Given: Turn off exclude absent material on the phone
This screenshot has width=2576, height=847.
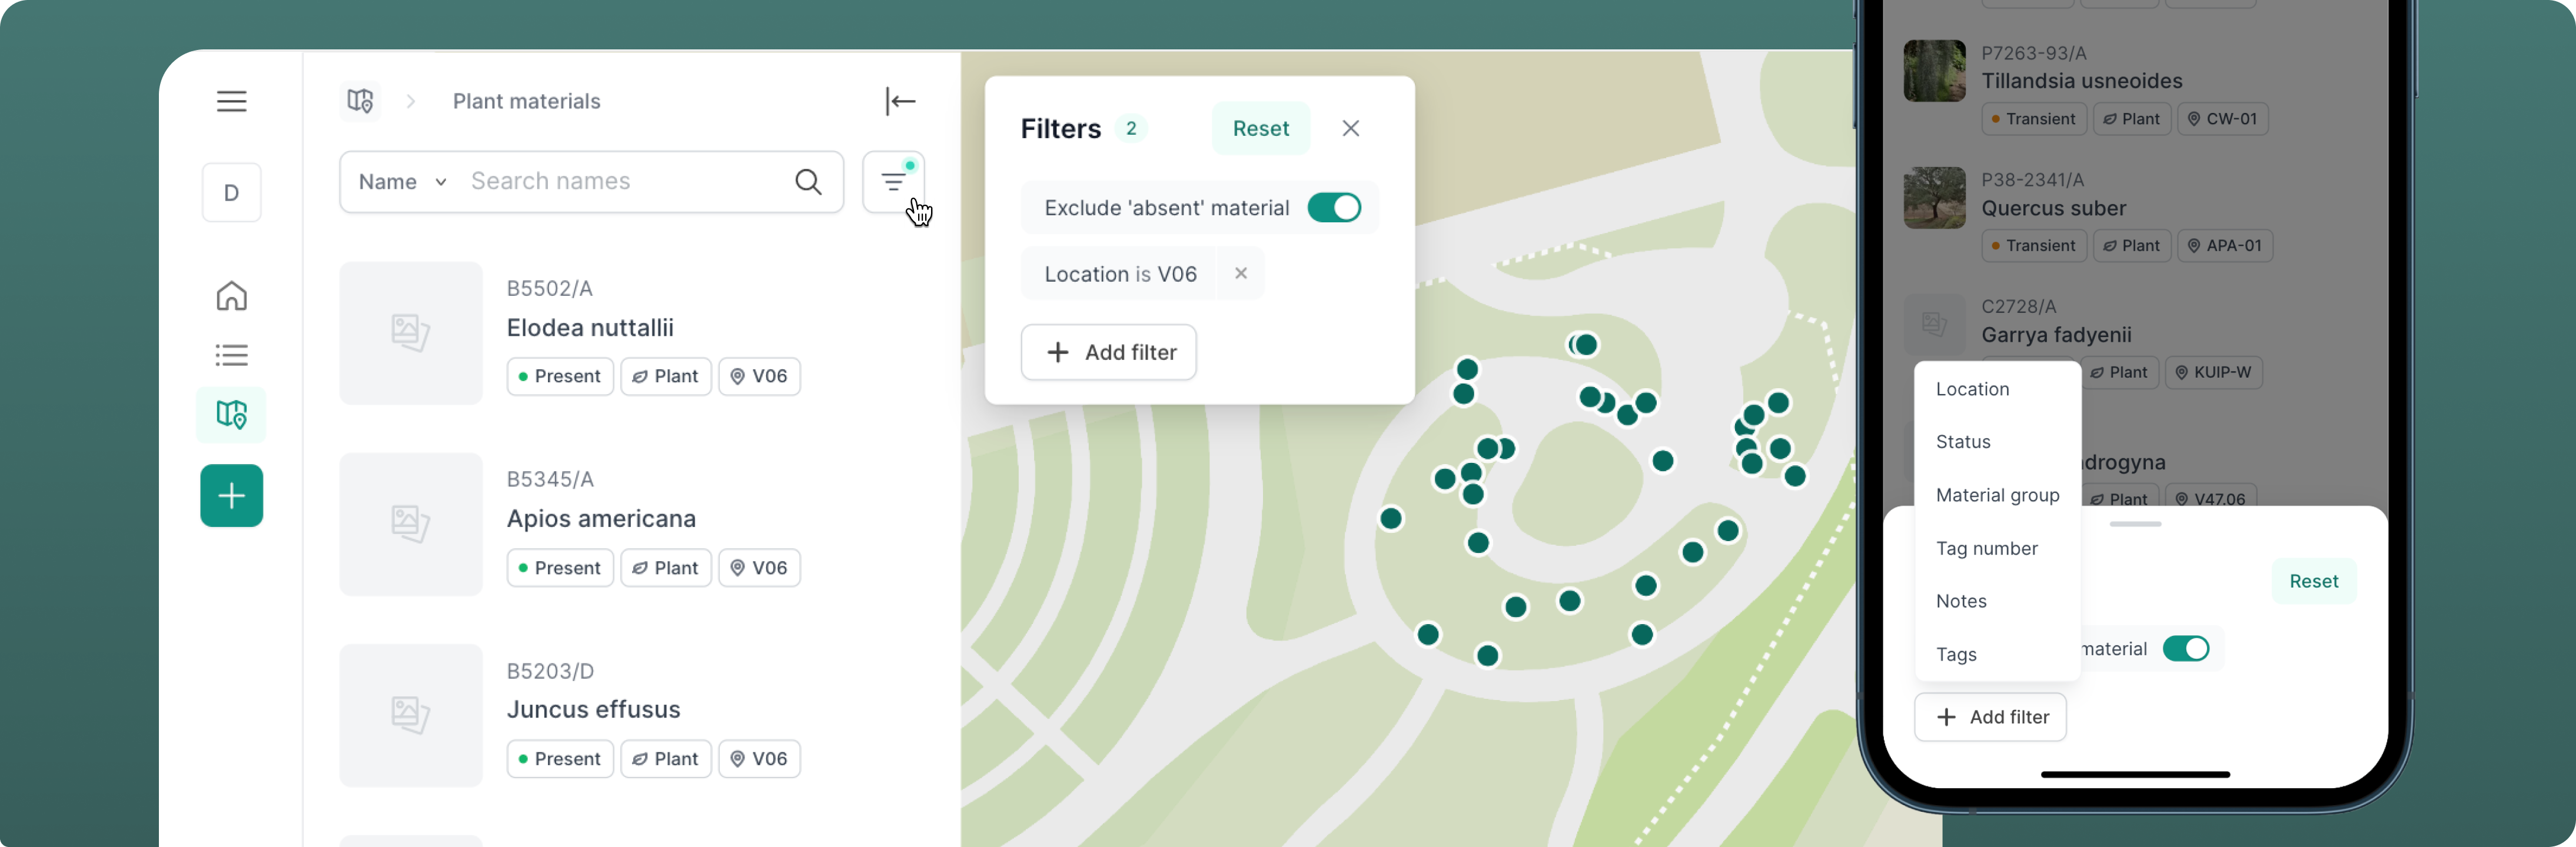Looking at the screenshot, I should [x=2187, y=649].
